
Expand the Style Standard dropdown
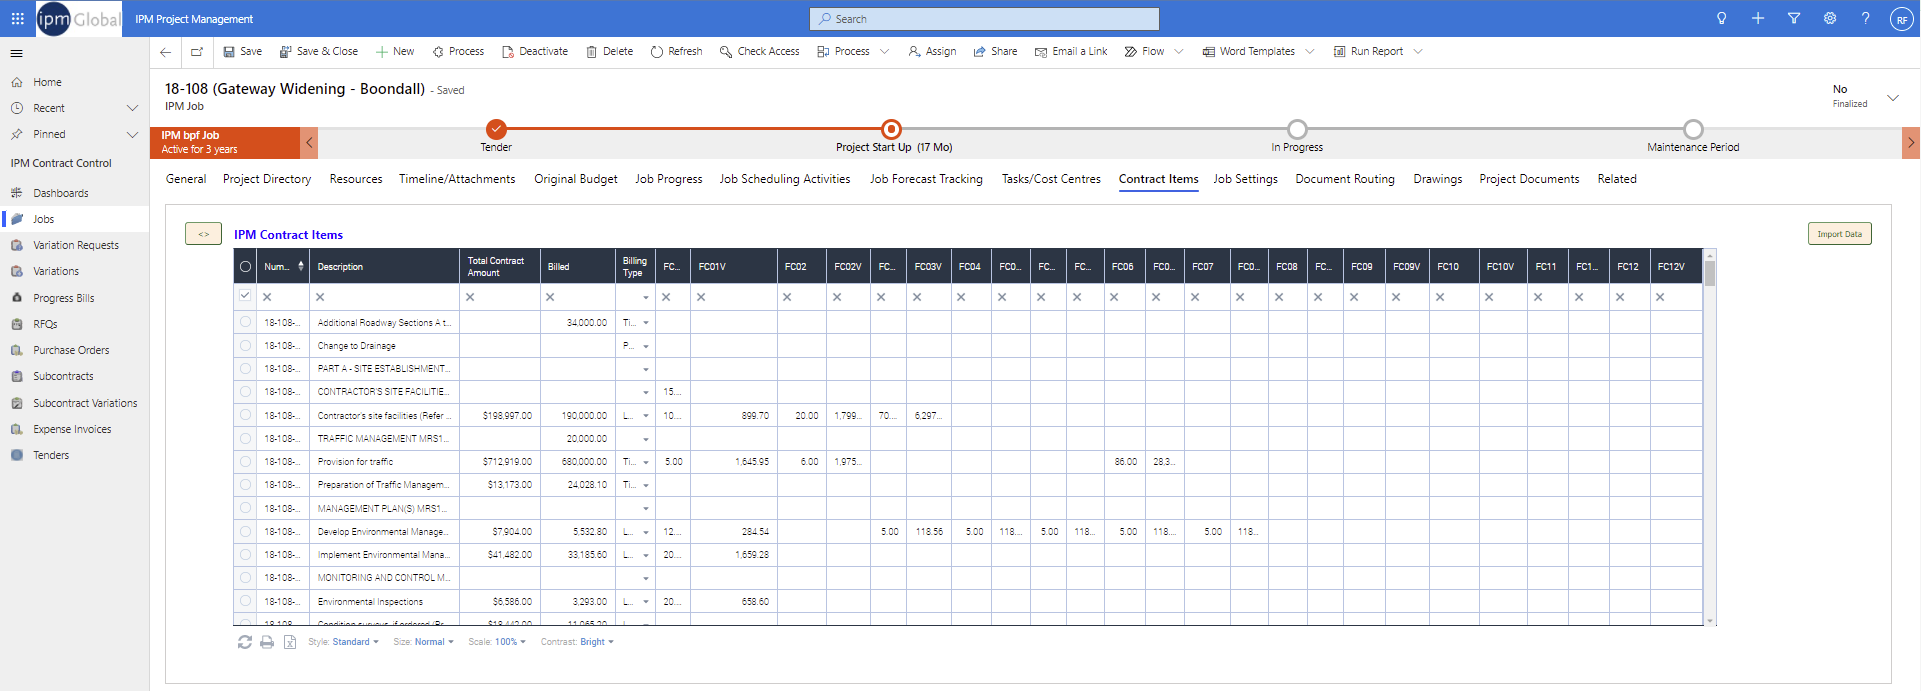(354, 642)
